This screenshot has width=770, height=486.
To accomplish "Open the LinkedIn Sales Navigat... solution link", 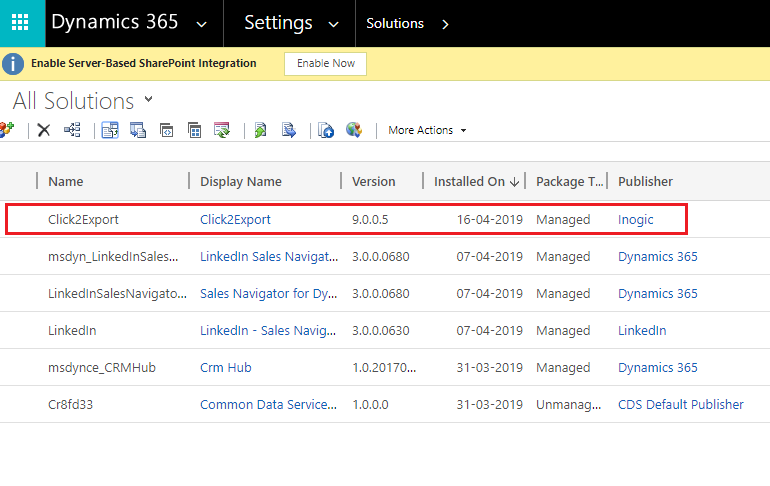I will [x=269, y=256].
